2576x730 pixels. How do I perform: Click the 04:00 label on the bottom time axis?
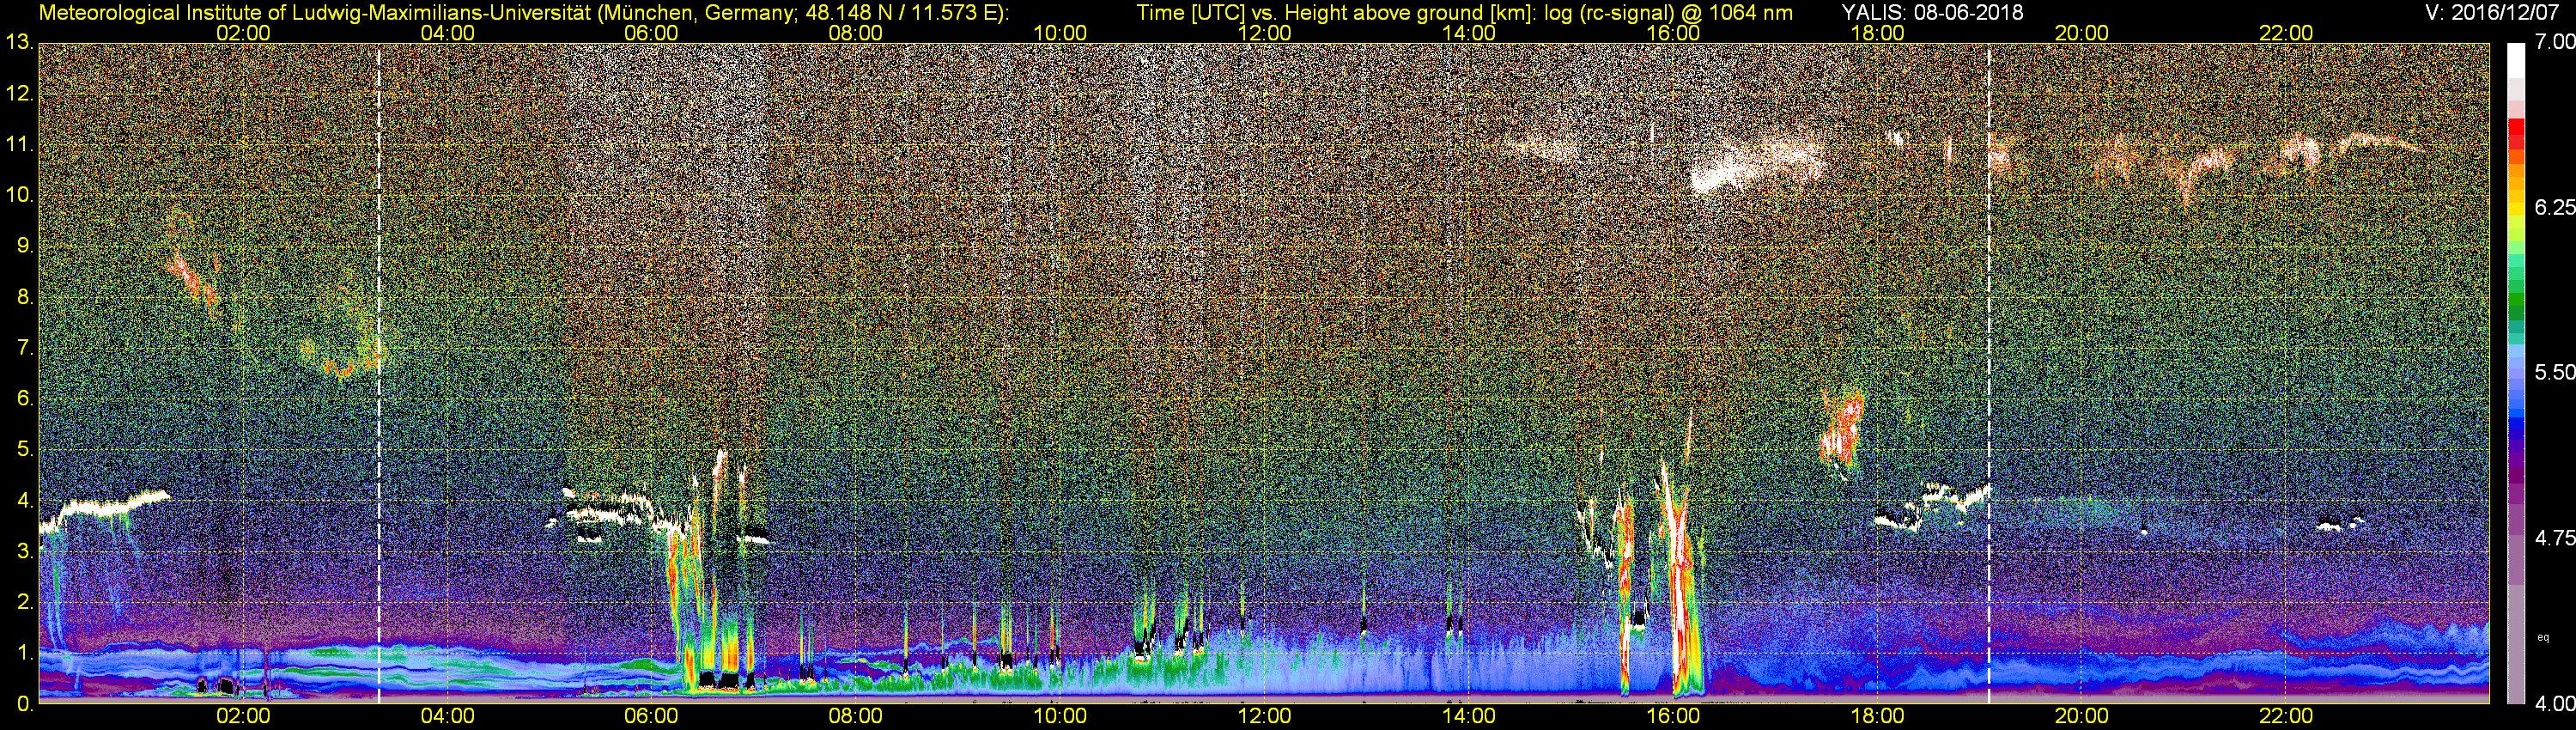(447, 717)
